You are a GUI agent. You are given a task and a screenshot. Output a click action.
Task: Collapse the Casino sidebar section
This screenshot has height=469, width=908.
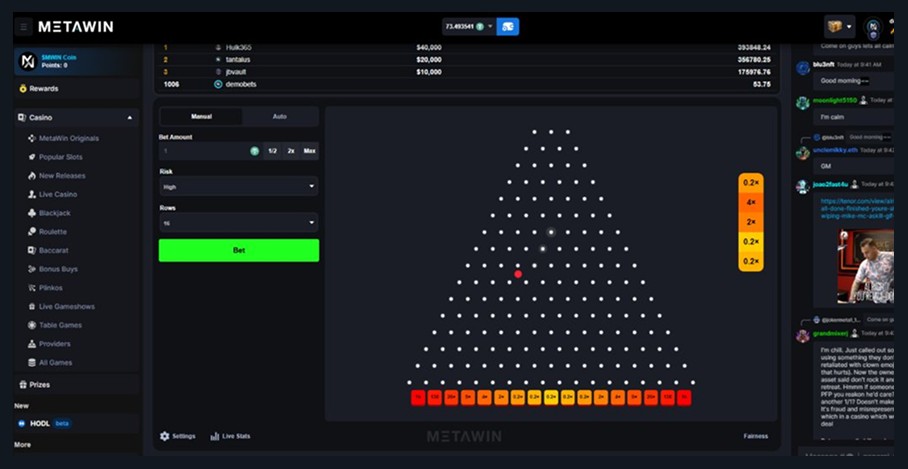[129, 118]
